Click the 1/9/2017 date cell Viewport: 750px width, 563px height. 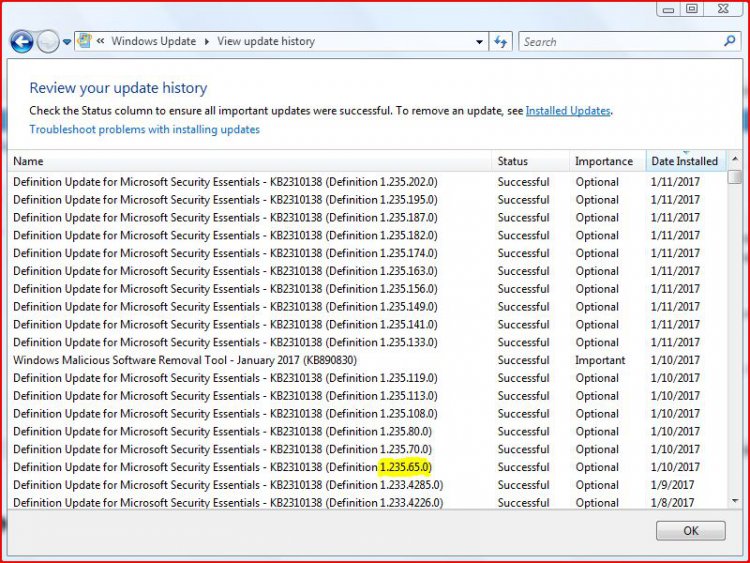coord(672,485)
